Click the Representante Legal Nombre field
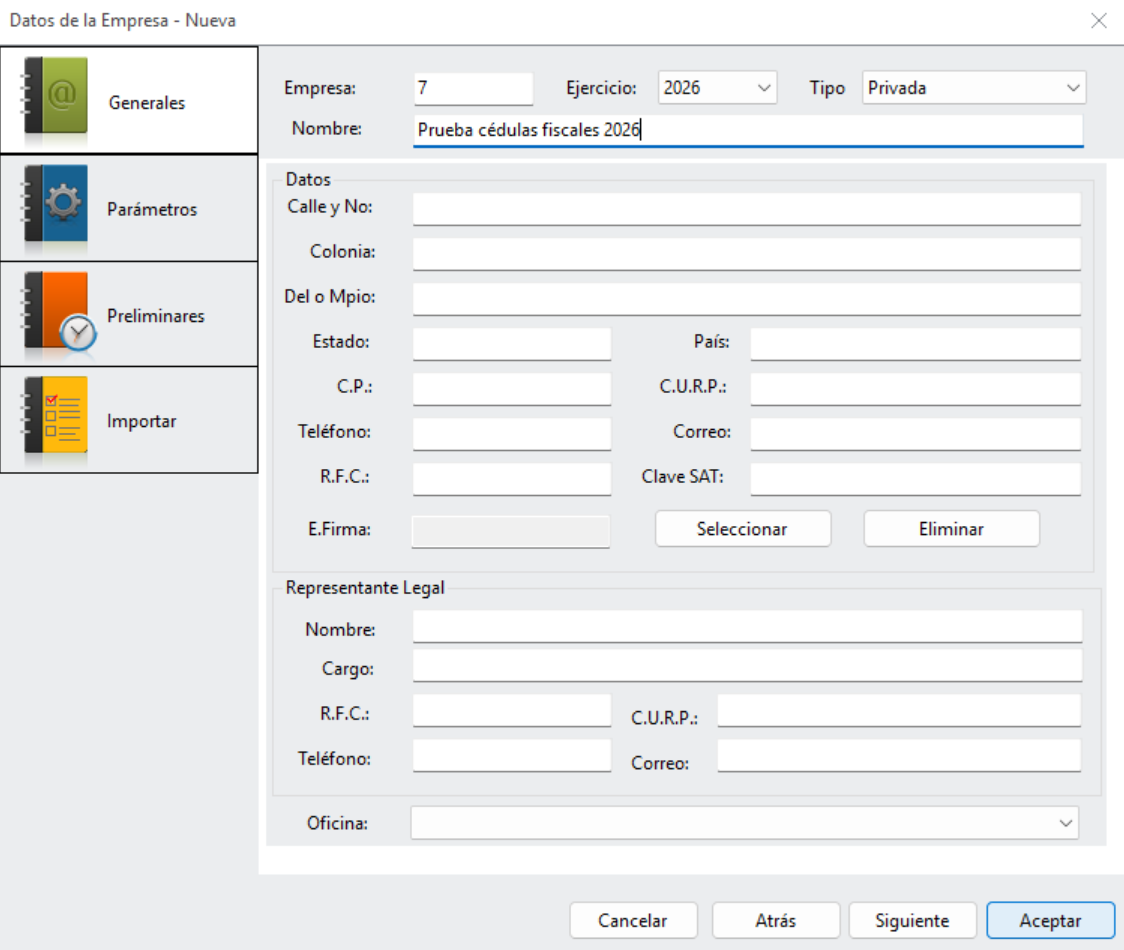 tap(747, 627)
